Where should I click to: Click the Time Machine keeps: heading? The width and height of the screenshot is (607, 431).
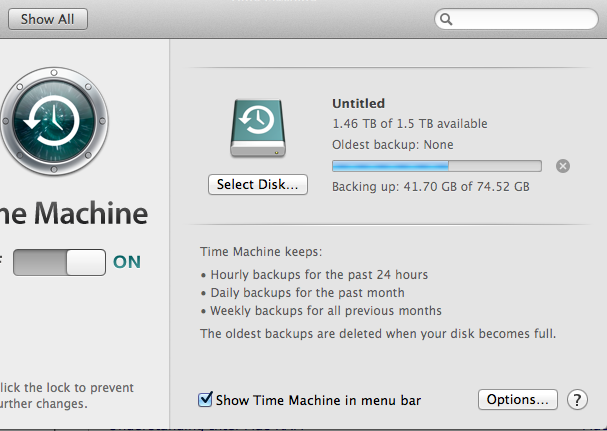261,252
